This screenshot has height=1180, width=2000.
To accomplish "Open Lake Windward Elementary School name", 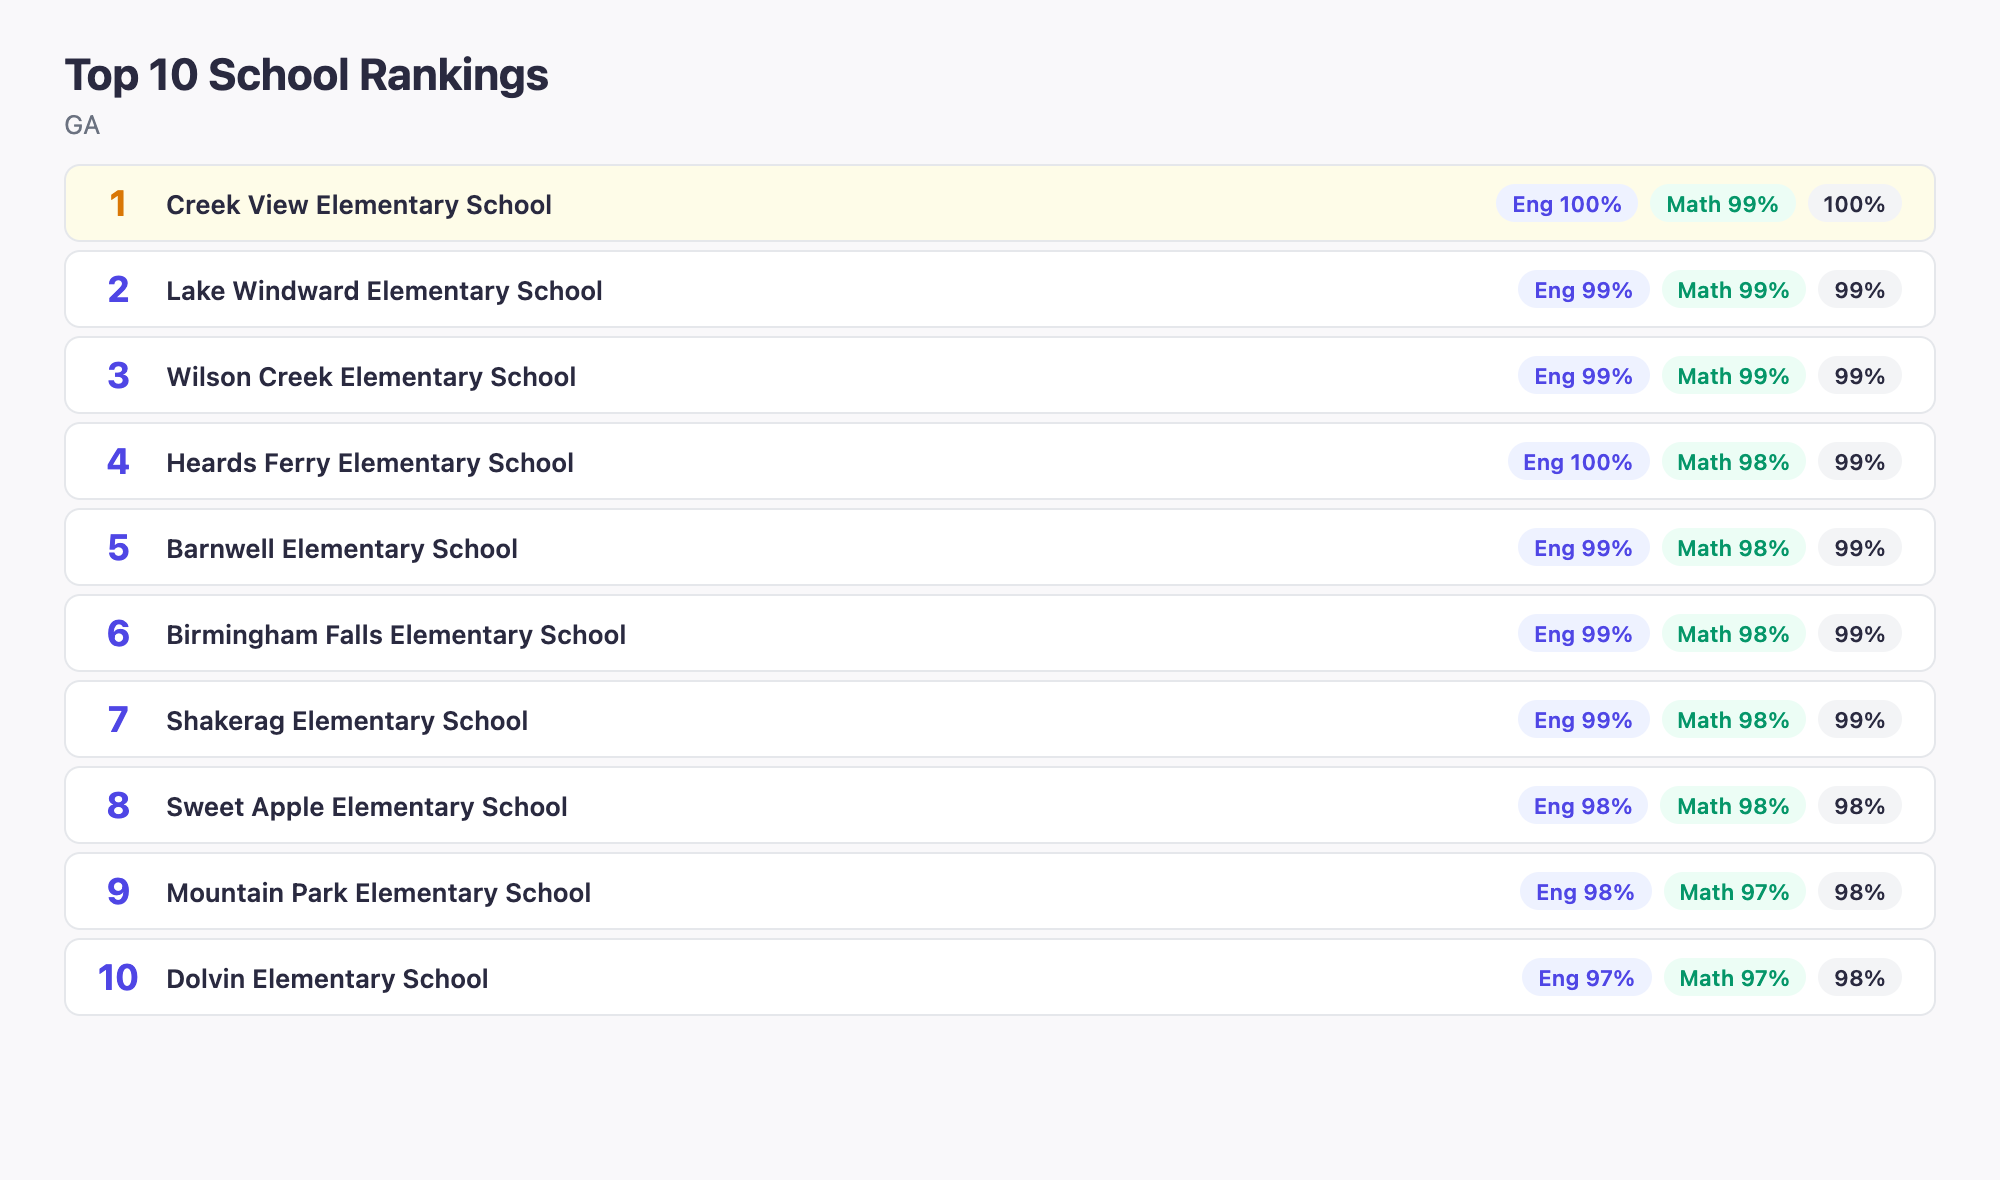I will 384,290.
